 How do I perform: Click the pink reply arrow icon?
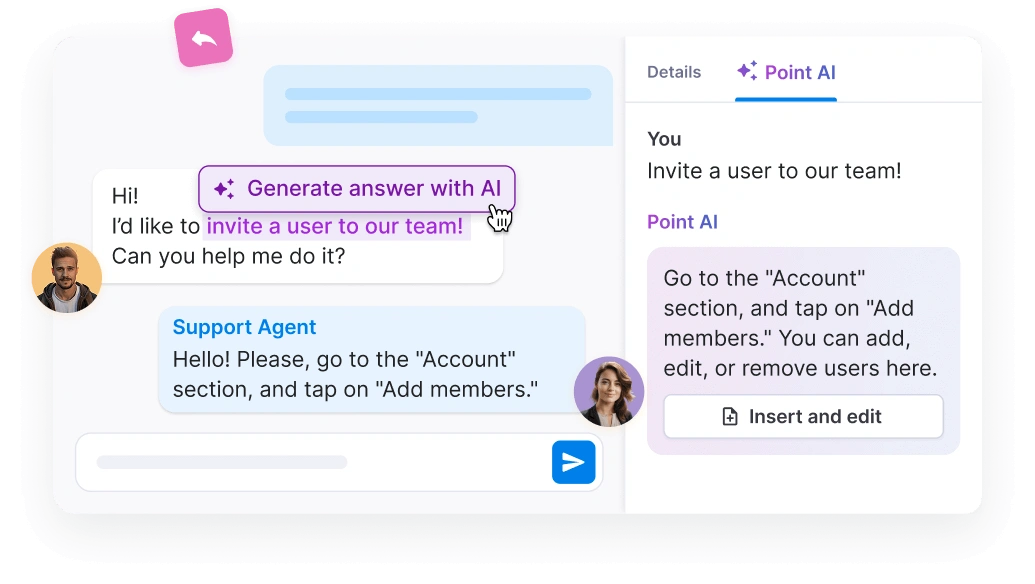204,39
